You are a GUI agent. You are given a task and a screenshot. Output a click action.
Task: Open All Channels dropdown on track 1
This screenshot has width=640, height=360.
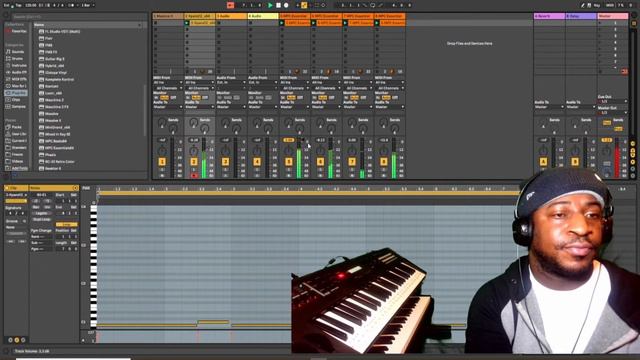[x=168, y=88]
